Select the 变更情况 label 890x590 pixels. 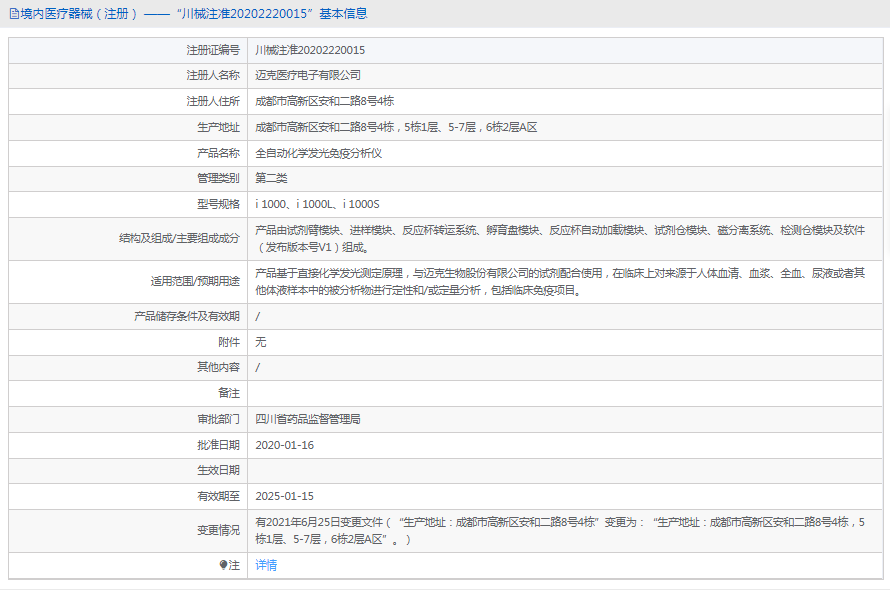coord(219,530)
